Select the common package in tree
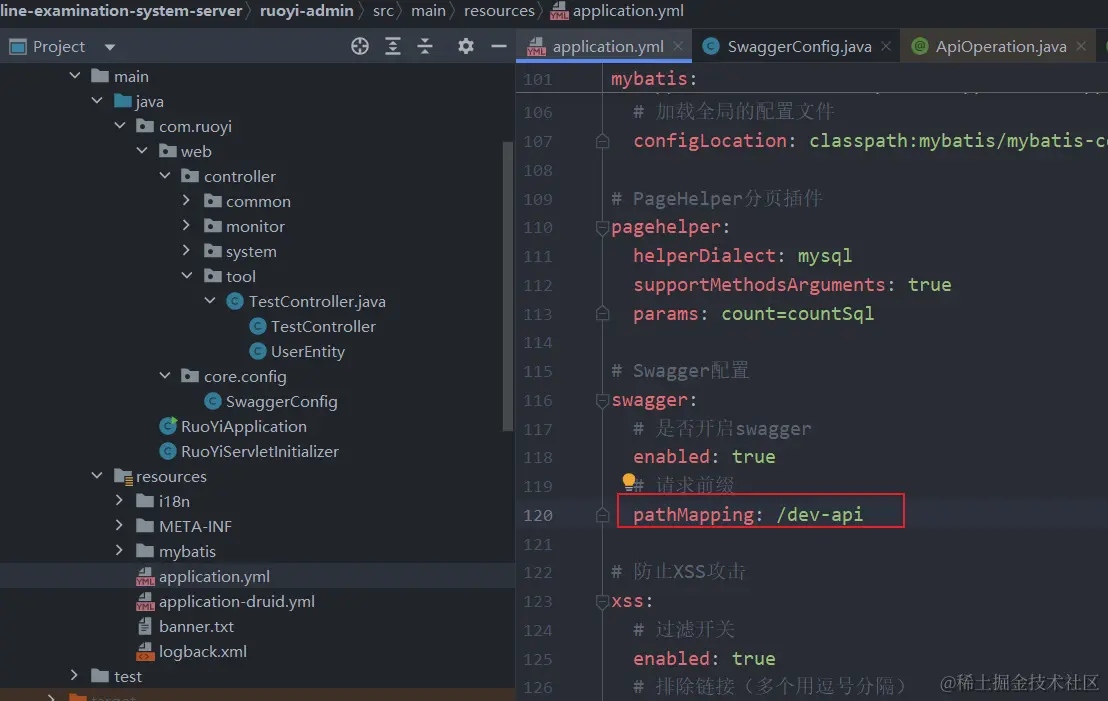 click(x=258, y=201)
